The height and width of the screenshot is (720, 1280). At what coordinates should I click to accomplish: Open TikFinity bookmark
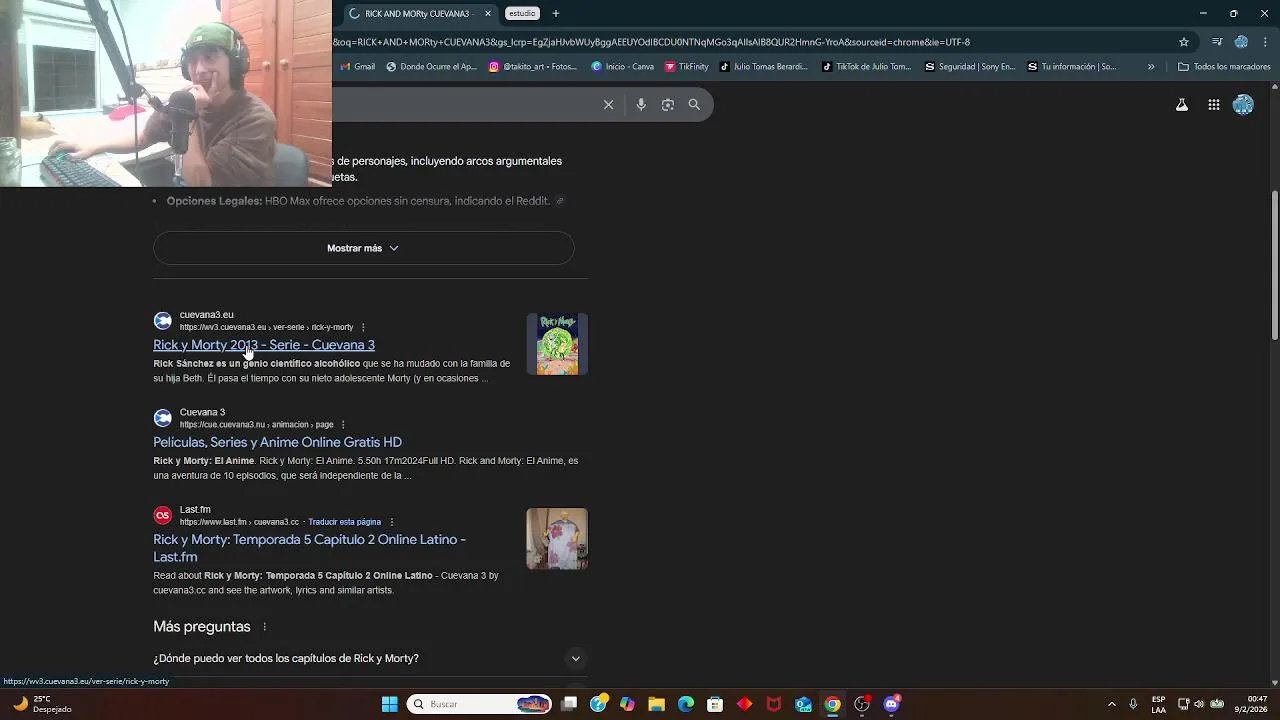click(687, 67)
